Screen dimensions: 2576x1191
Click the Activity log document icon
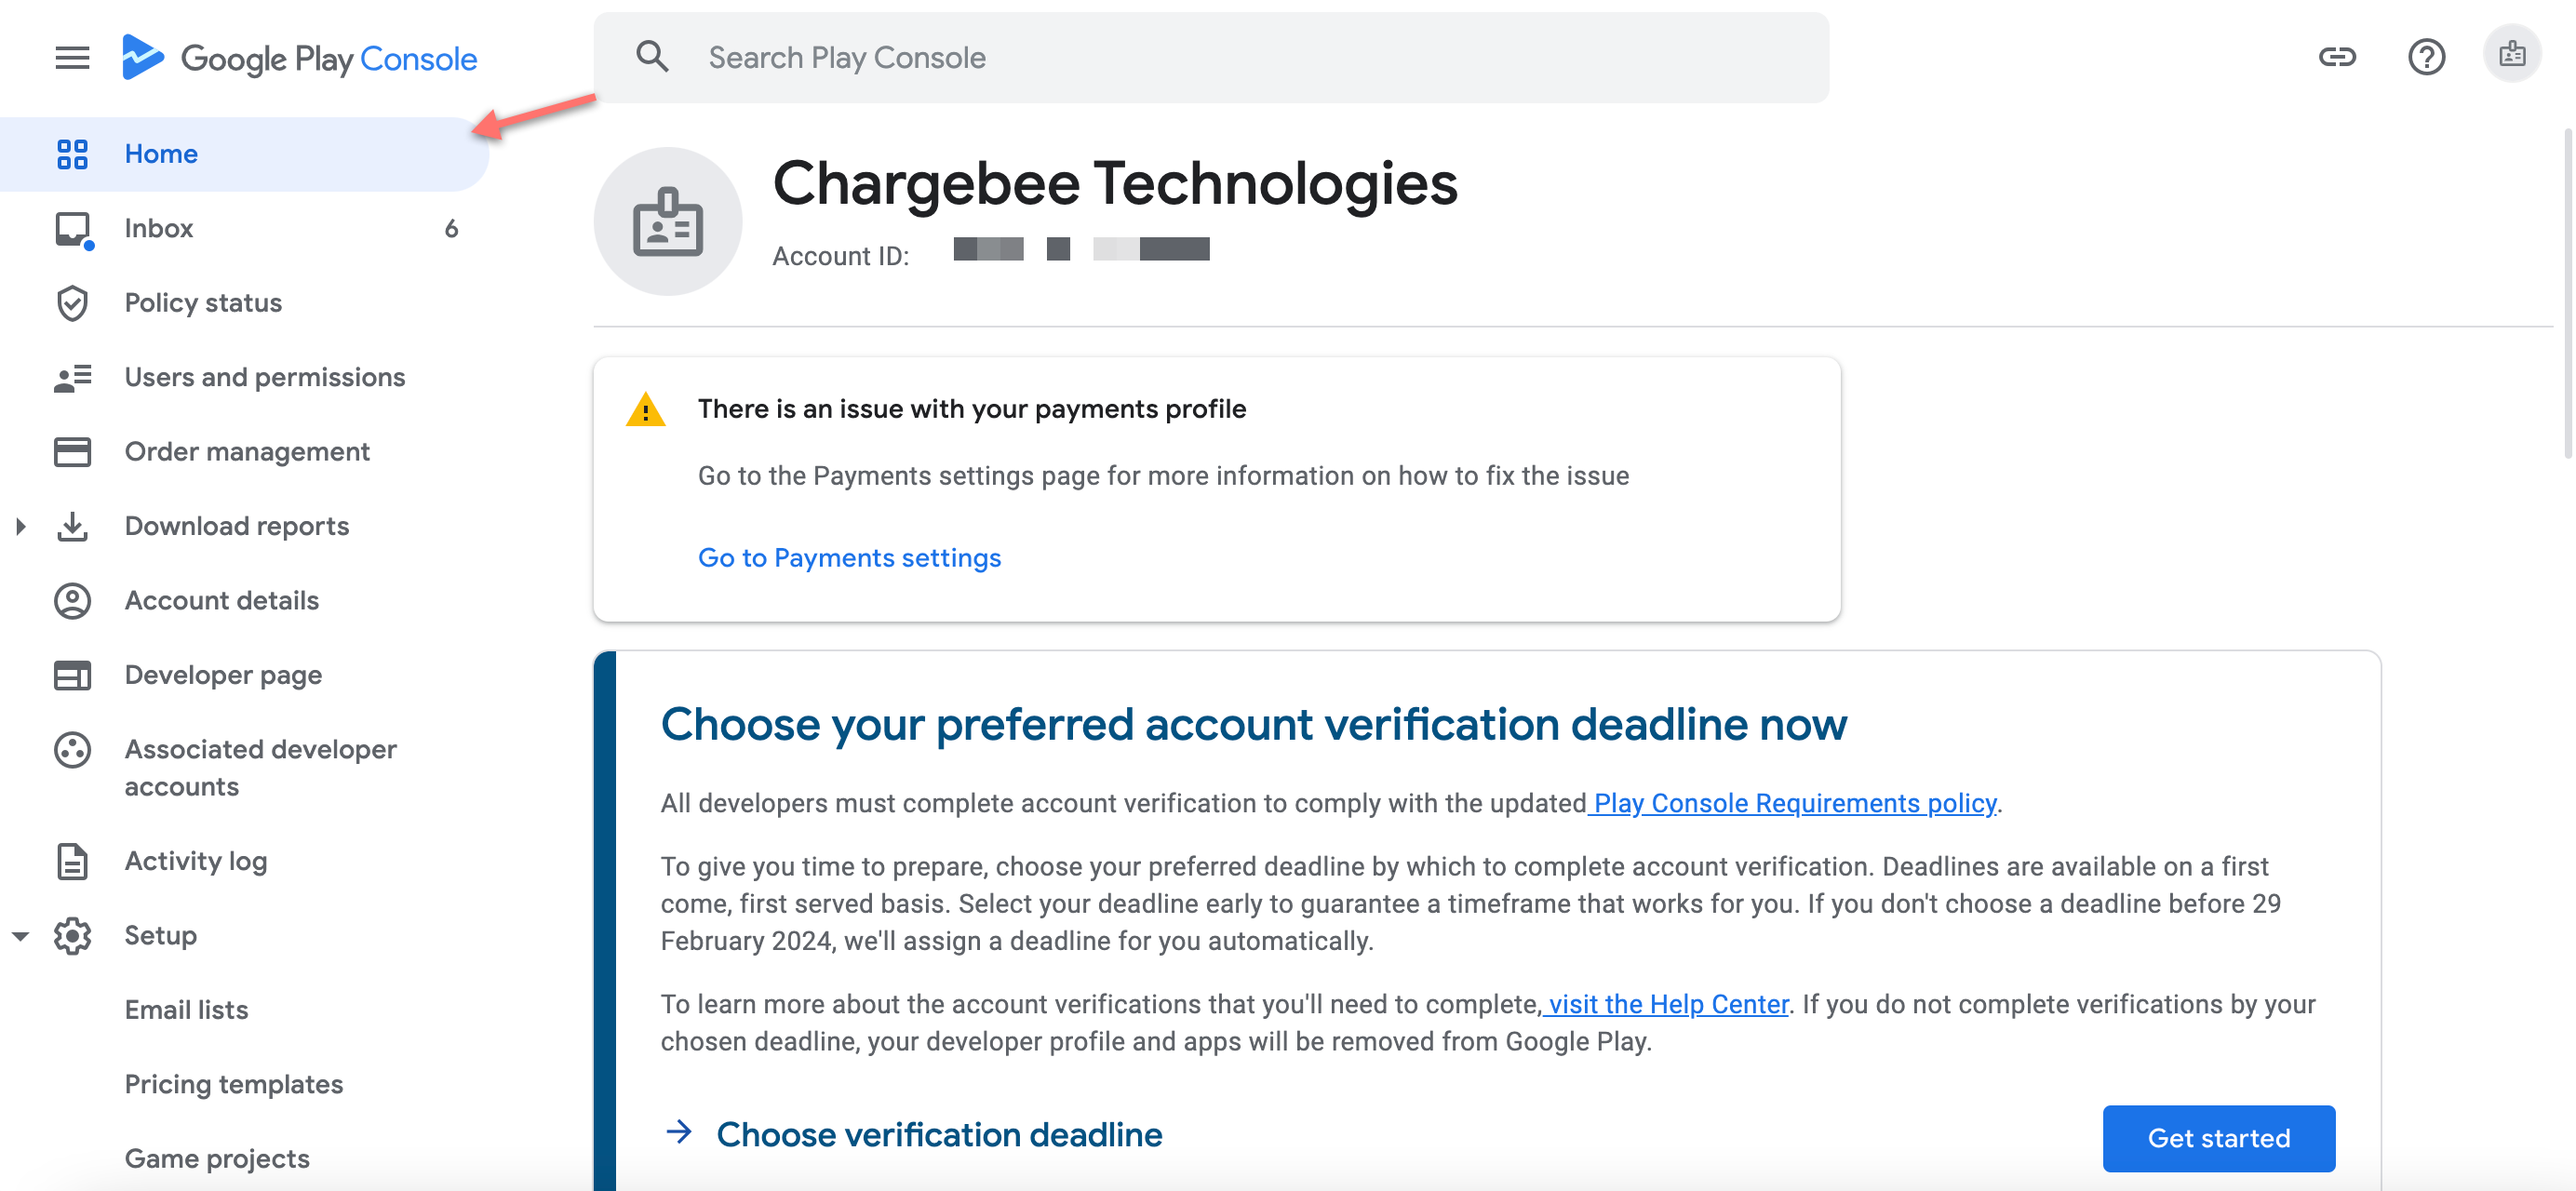(72, 861)
